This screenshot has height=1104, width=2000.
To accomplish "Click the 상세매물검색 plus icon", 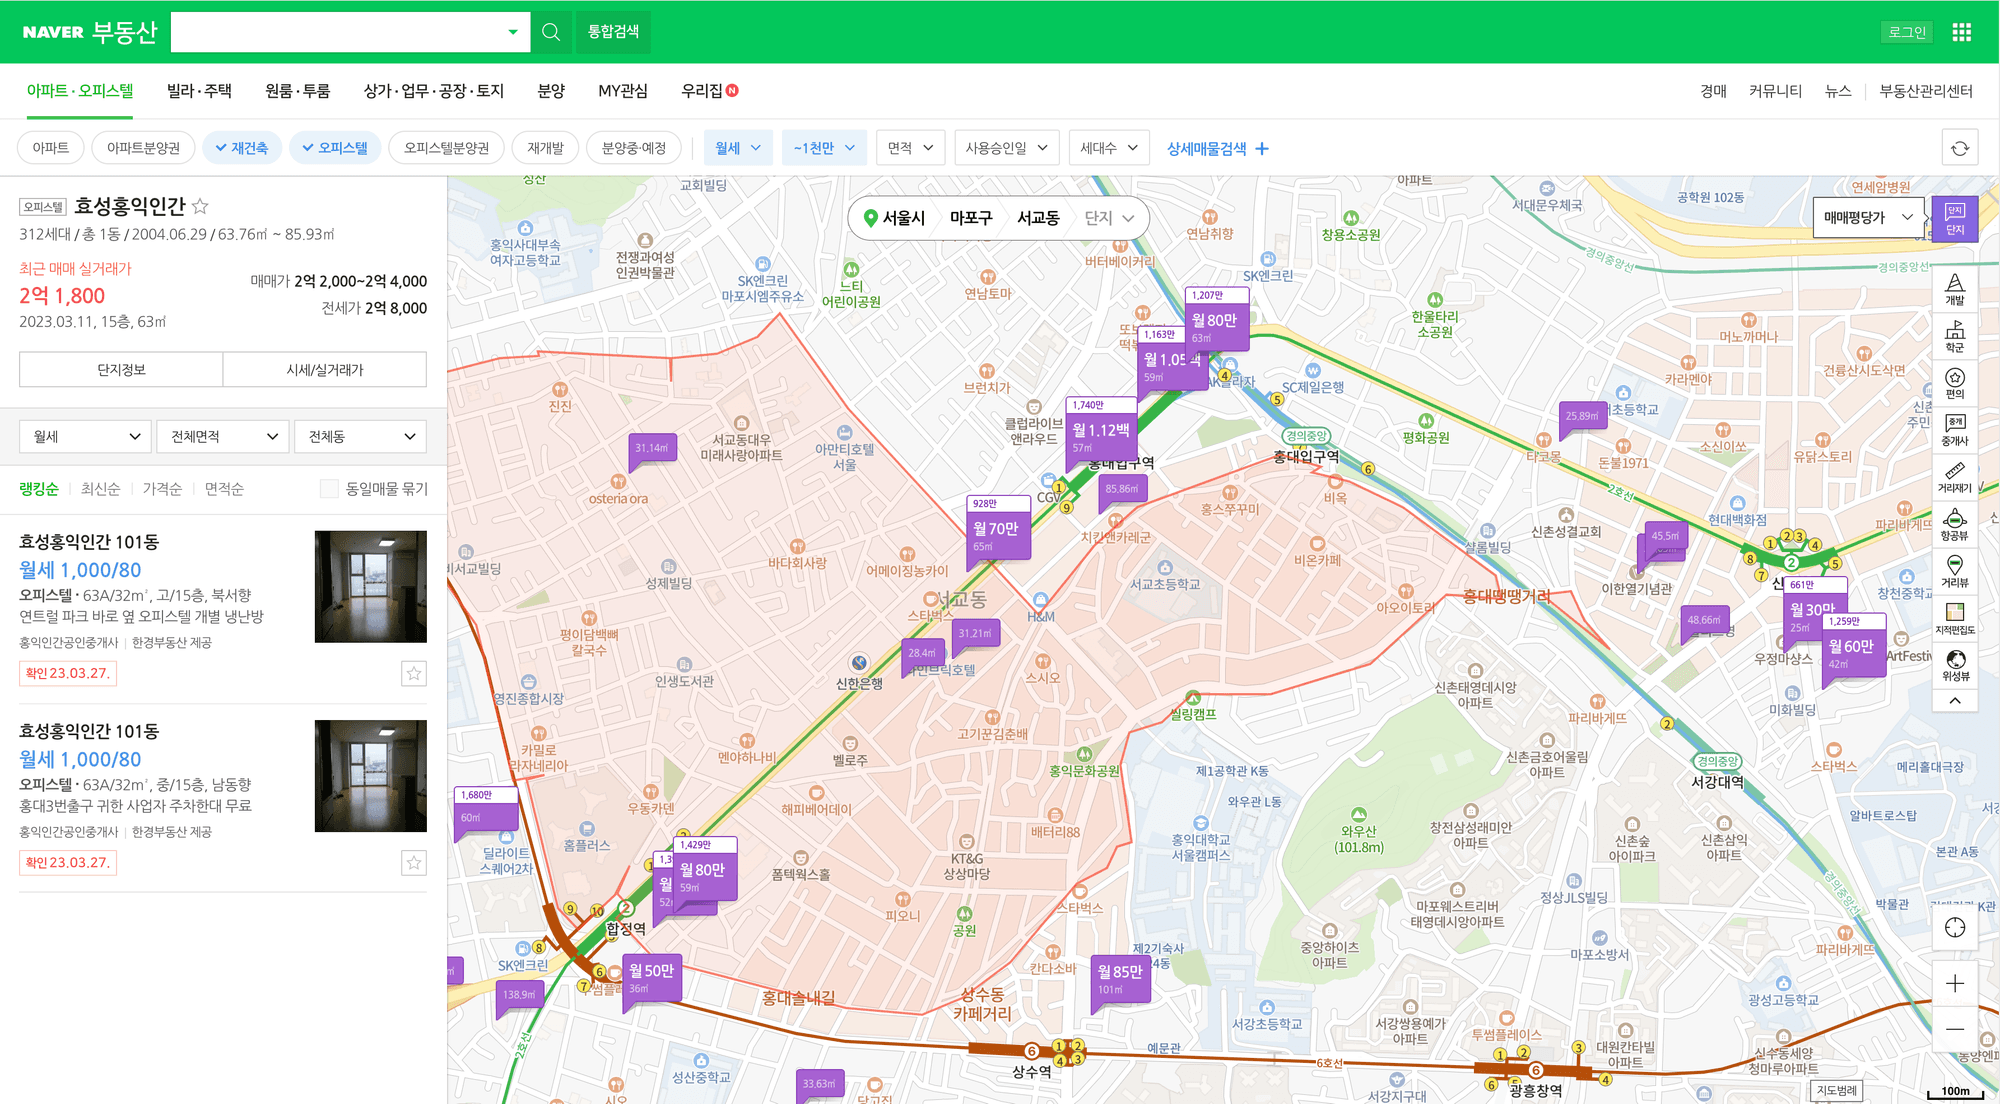I will pyautogui.click(x=1262, y=148).
